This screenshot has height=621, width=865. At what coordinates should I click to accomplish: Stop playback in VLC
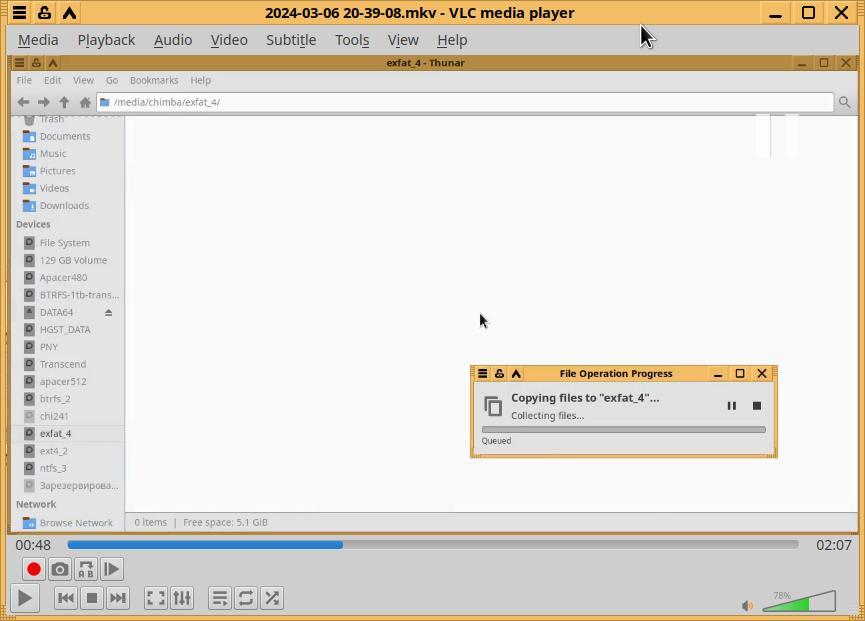[x=92, y=598]
